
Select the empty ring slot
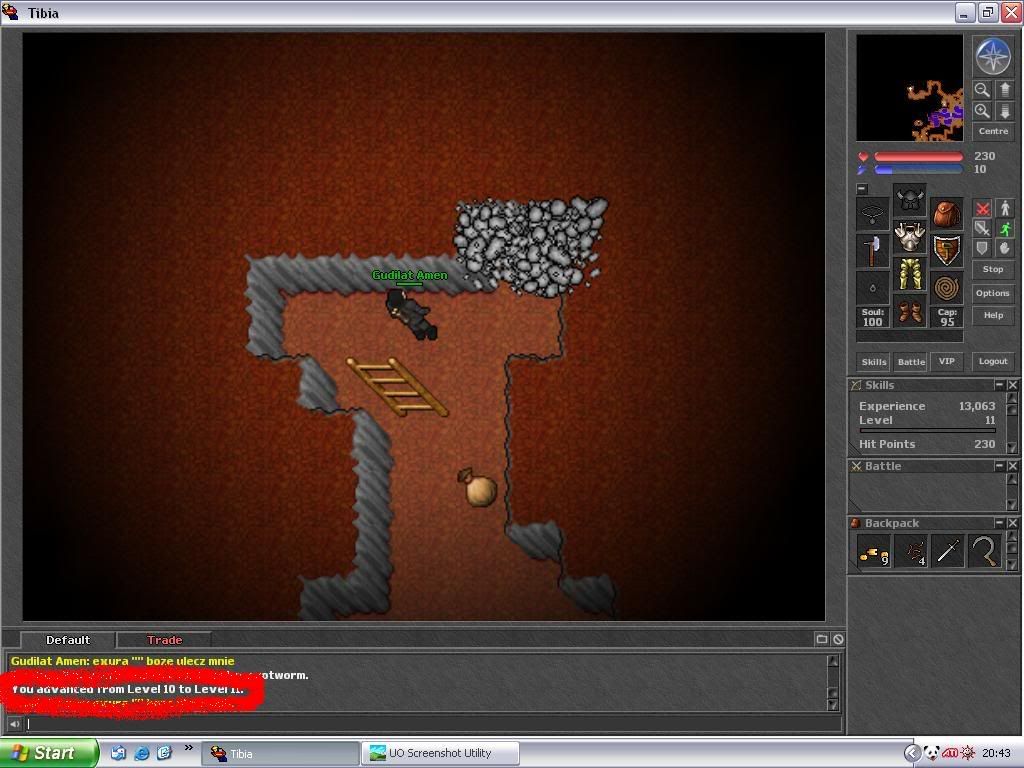coord(872,288)
